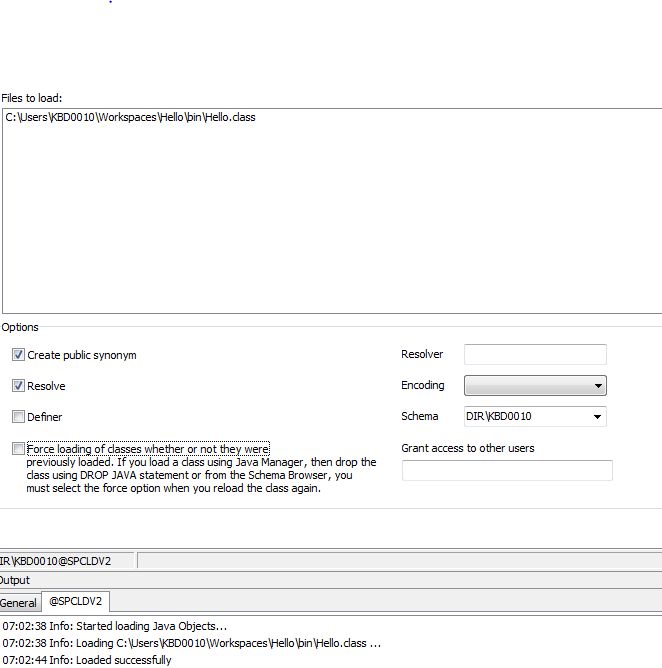662x668 pixels.
Task: Click into the Resolver input field
Action: coord(535,354)
